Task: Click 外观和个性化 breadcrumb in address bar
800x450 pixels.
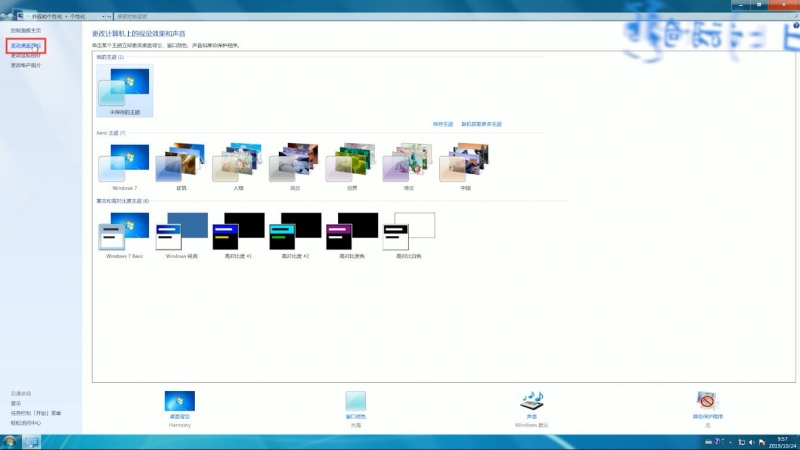Action: pyautogui.click(x=47, y=16)
